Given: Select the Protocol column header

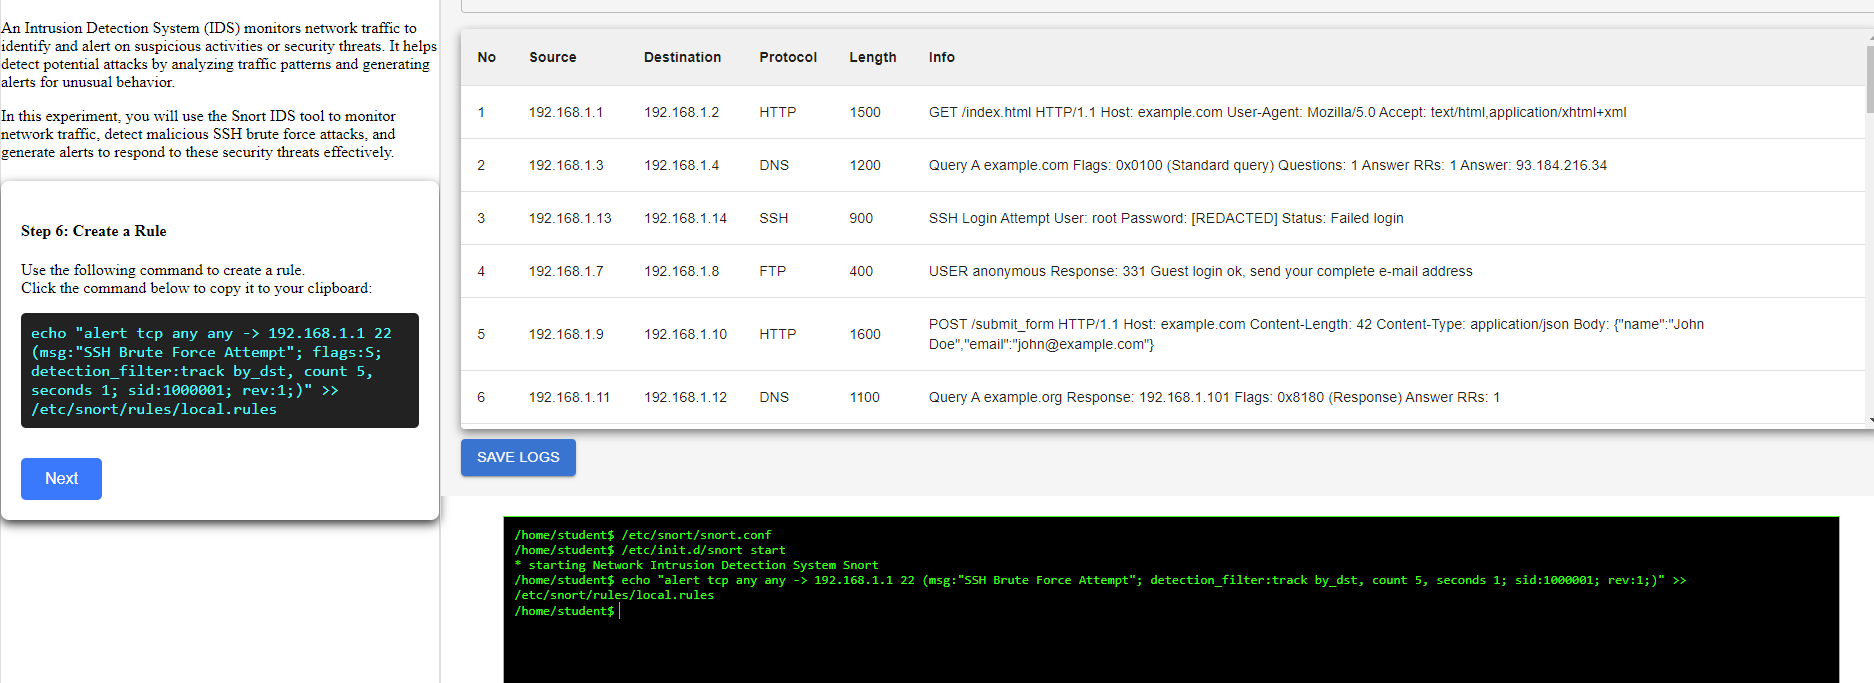Looking at the screenshot, I should [x=787, y=58].
